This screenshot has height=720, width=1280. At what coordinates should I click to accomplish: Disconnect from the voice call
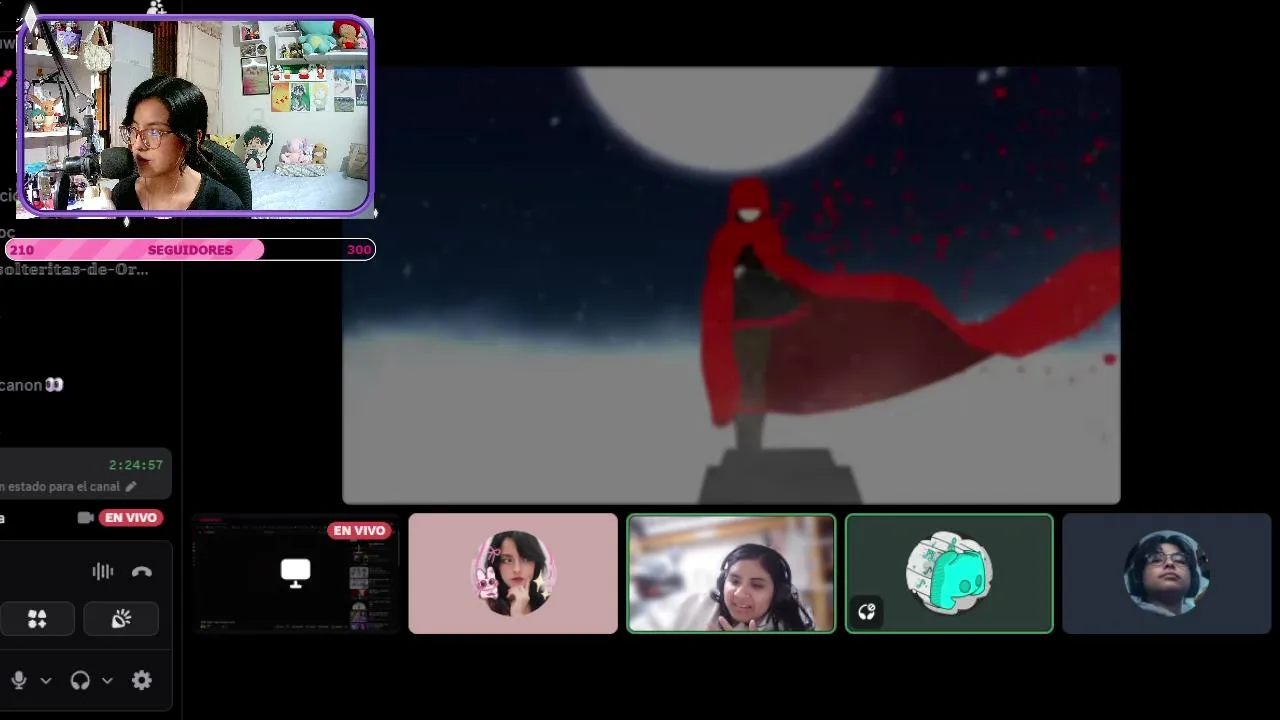coord(142,571)
